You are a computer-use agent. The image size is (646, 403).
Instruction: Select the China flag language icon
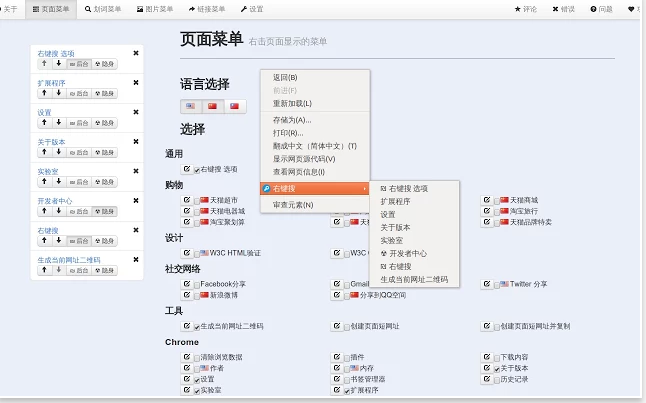click(213, 106)
